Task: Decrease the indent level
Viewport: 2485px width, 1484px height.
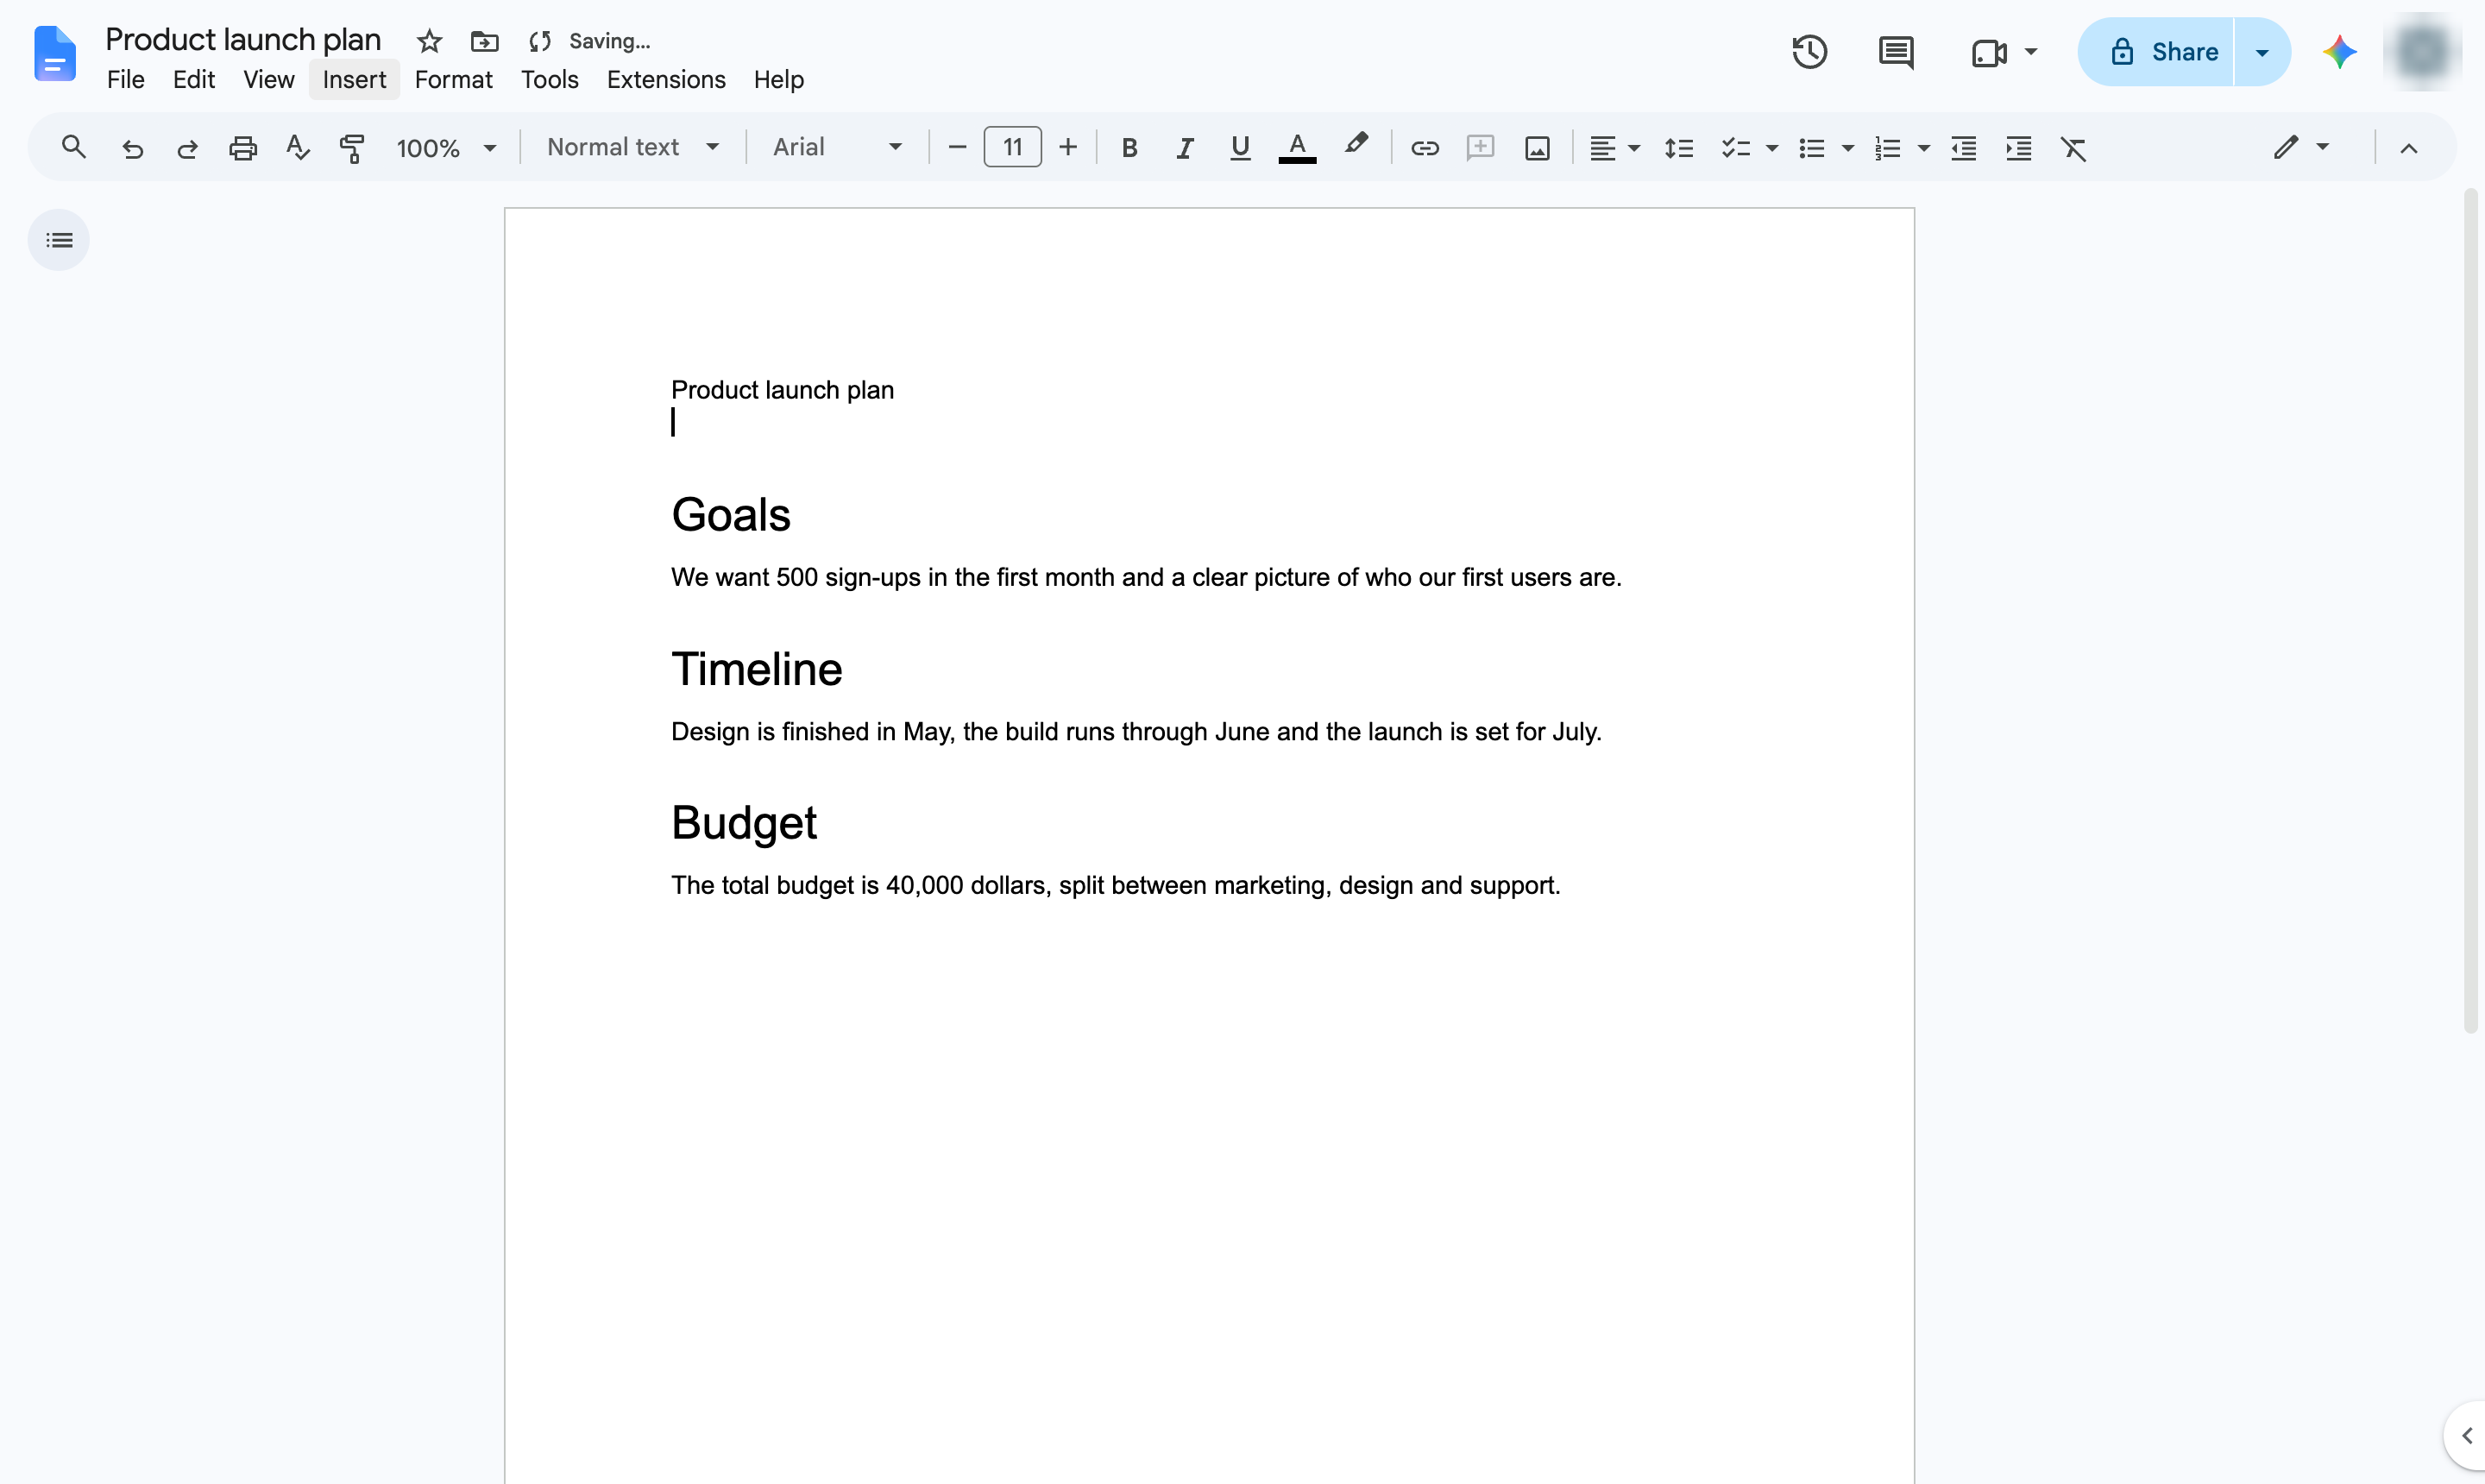Action: tap(1963, 148)
